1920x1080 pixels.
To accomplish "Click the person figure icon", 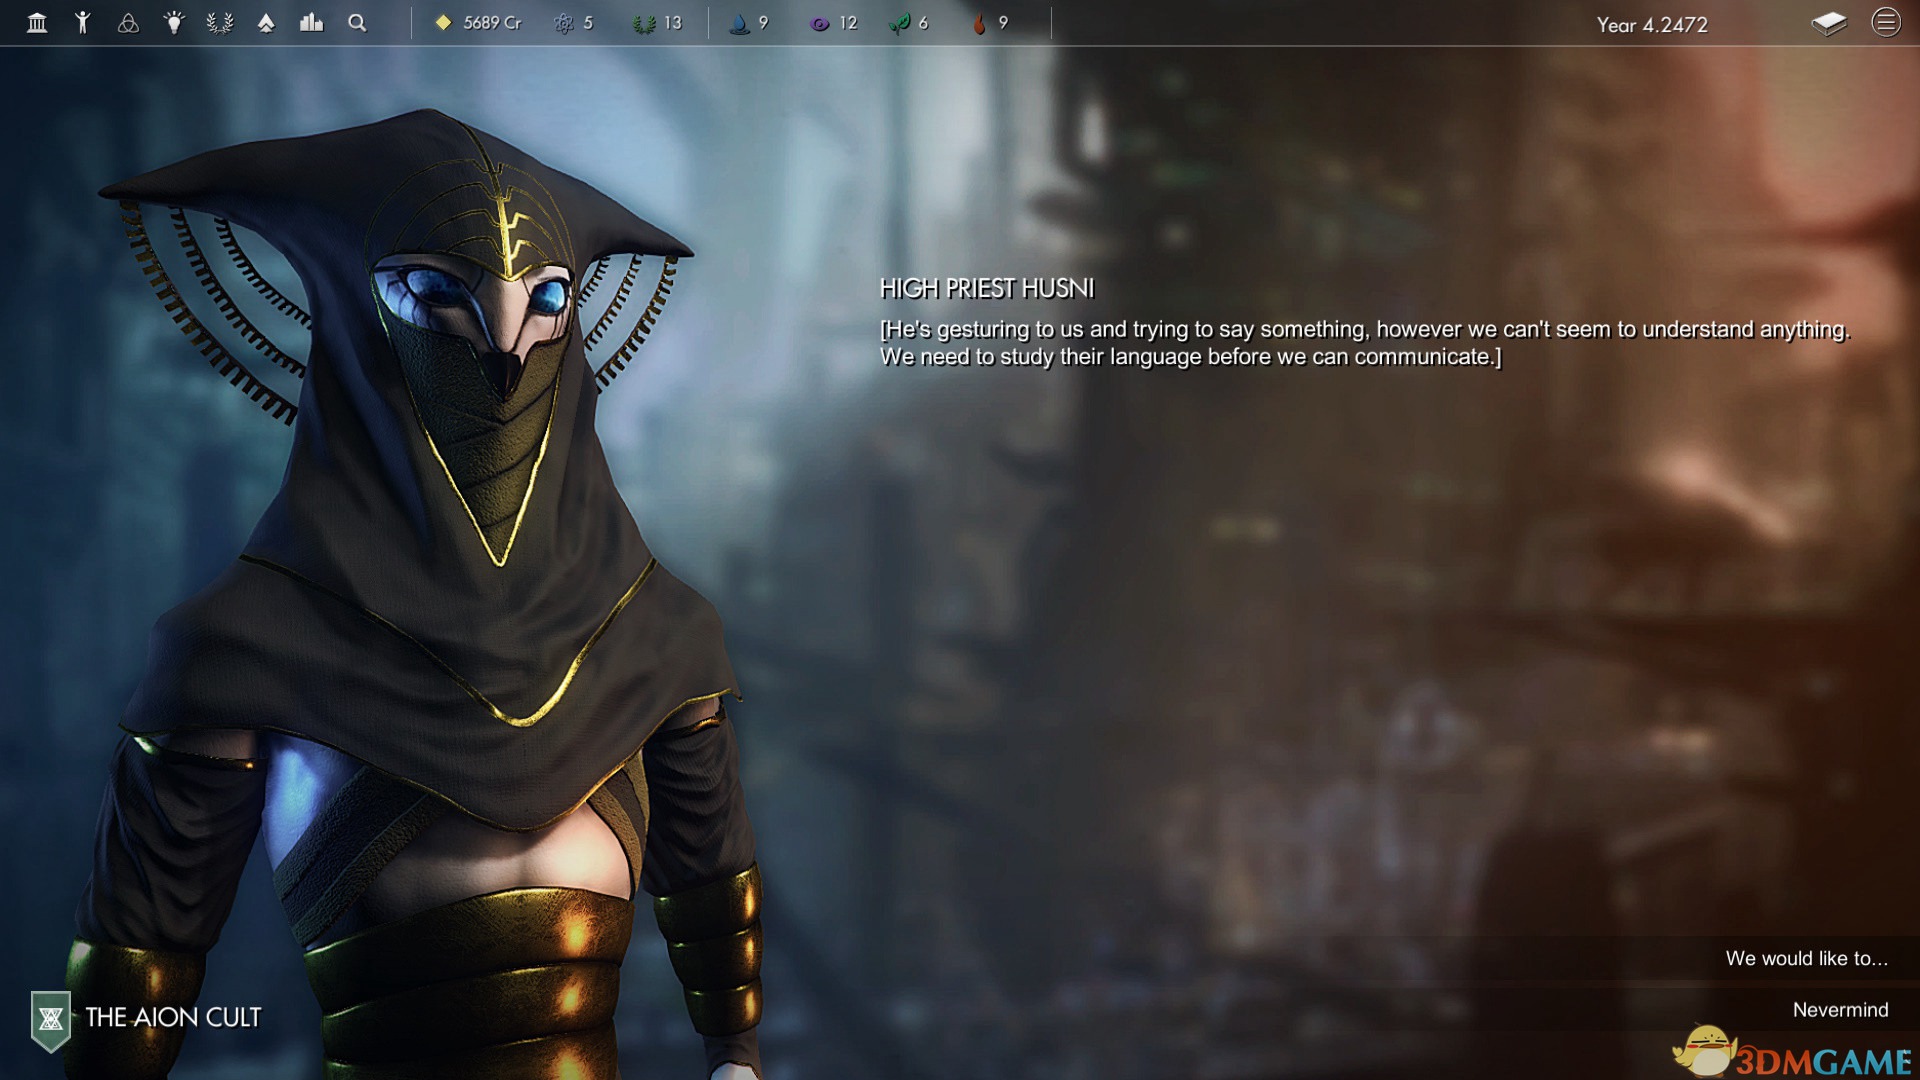I will (83, 23).
